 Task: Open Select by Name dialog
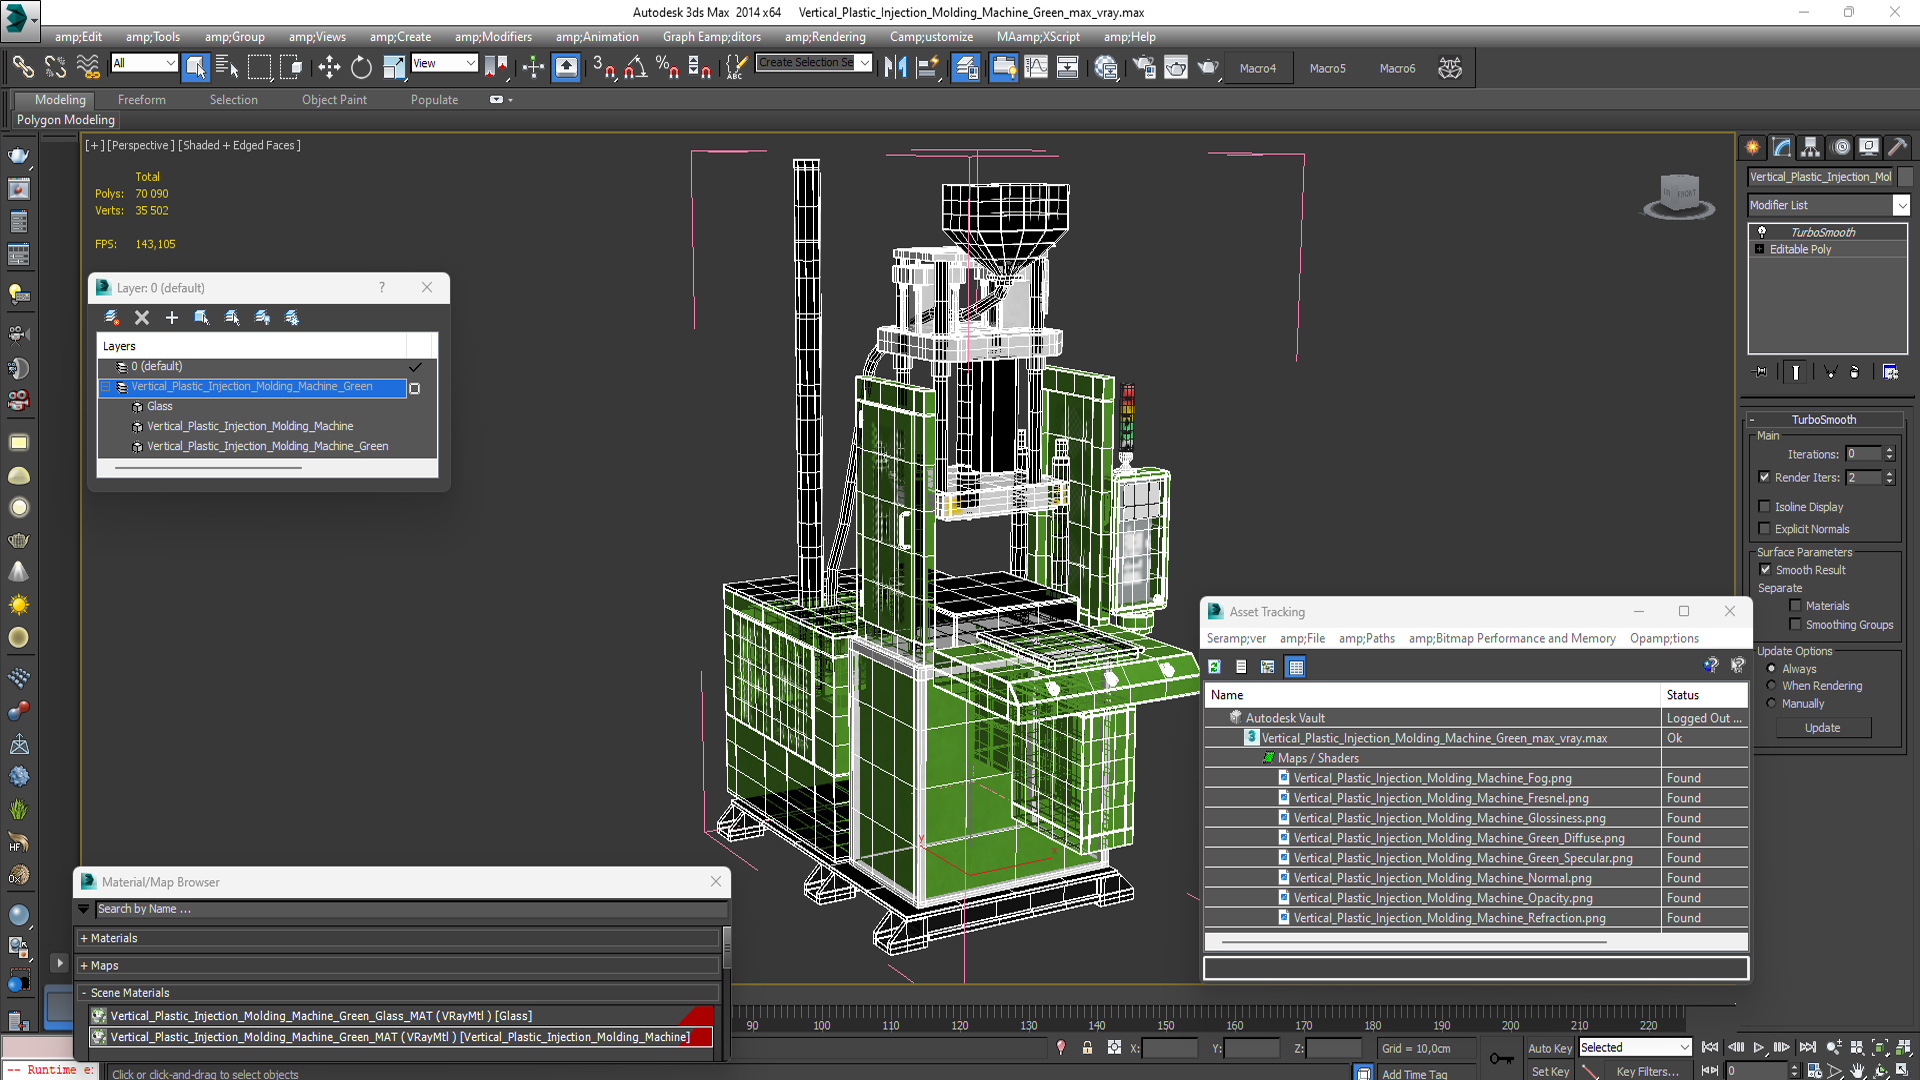[227, 67]
